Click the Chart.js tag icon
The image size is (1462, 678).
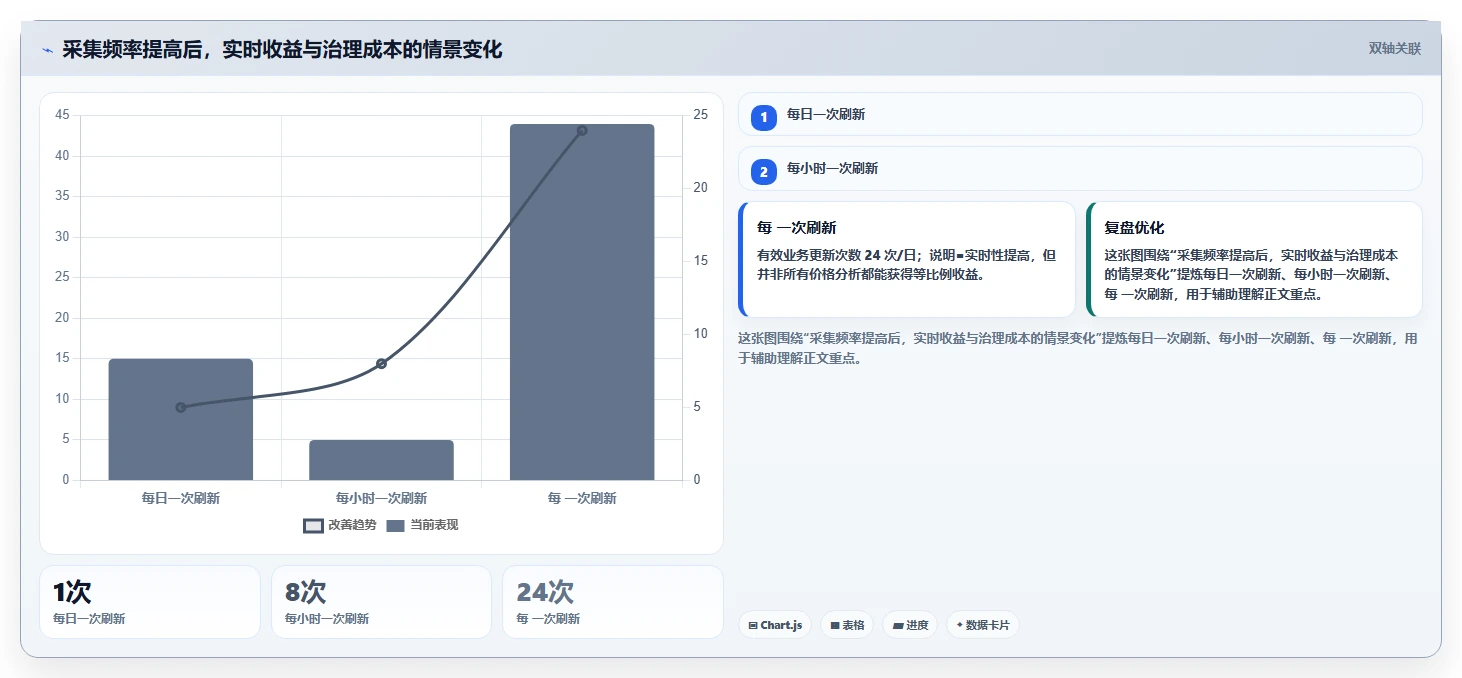[752, 626]
